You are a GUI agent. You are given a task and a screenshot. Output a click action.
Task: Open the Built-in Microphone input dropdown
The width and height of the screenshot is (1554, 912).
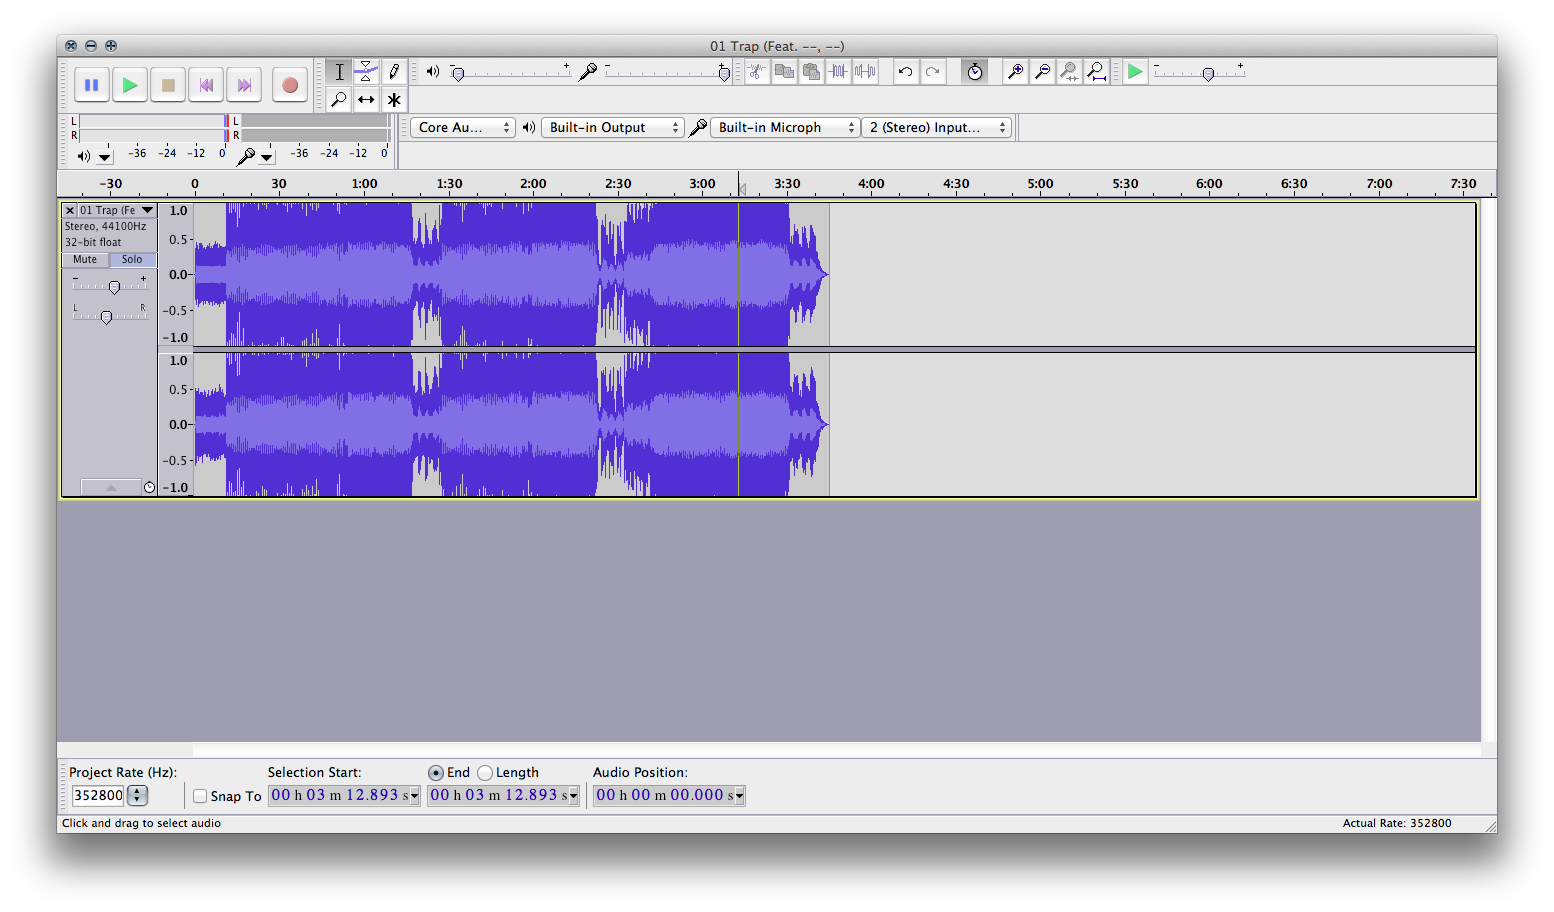785,127
